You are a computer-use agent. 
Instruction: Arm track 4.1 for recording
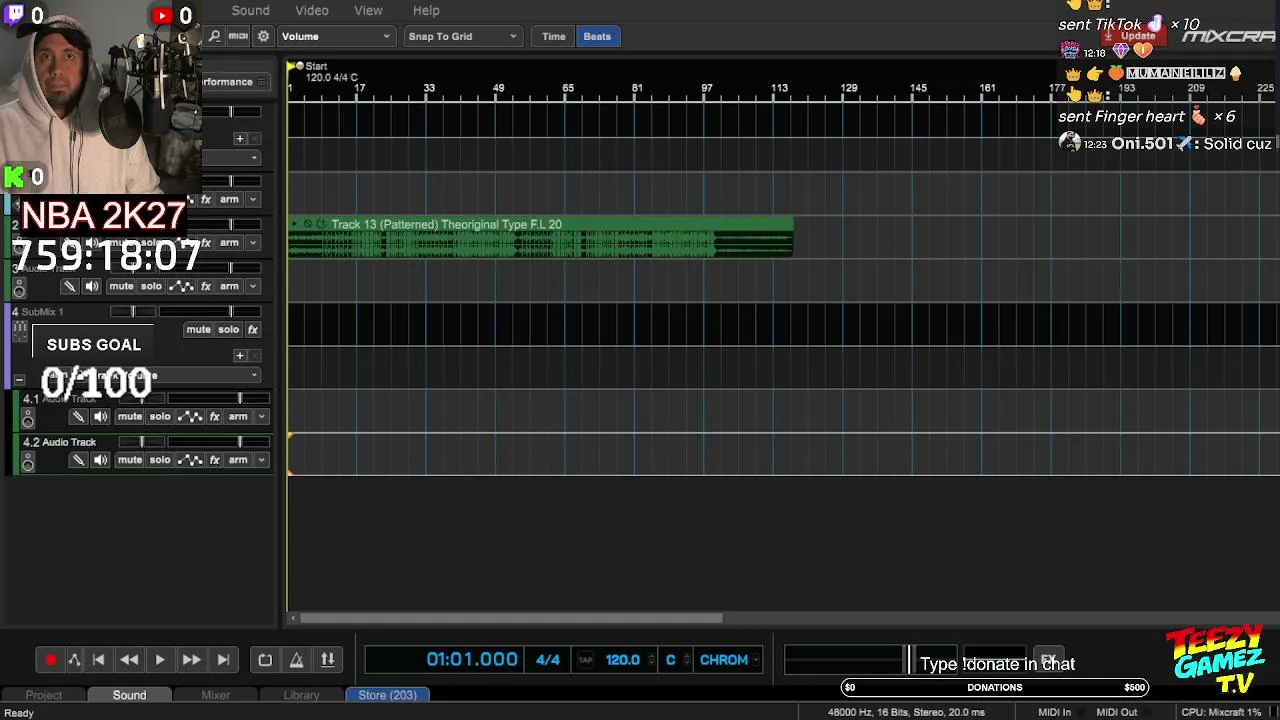click(238, 417)
